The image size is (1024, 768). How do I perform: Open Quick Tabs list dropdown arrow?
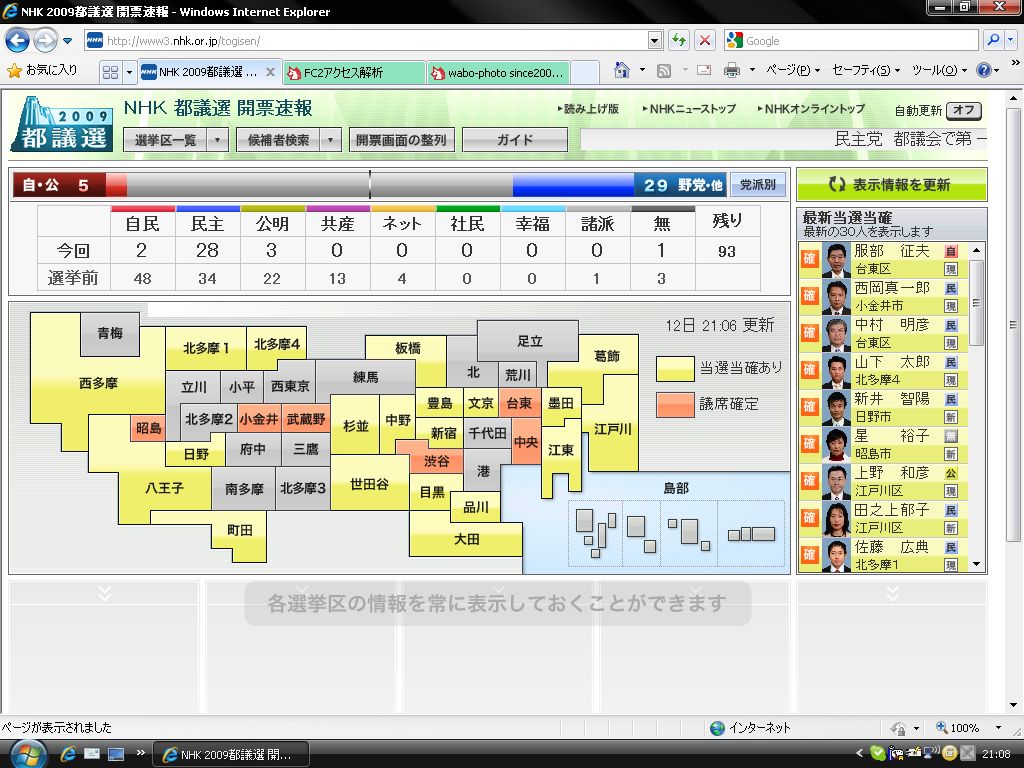(x=129, y=72)
